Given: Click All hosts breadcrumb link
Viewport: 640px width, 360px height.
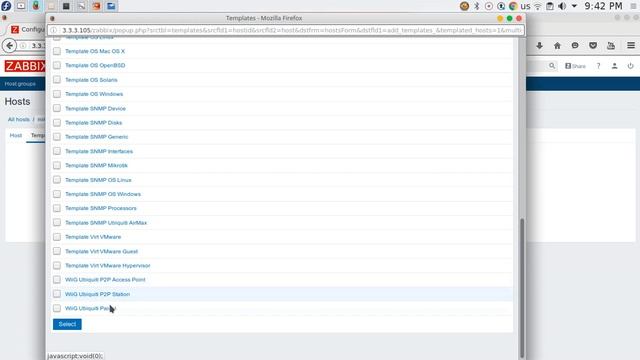Looking at the screenshot, I should [x=19, y=119].
